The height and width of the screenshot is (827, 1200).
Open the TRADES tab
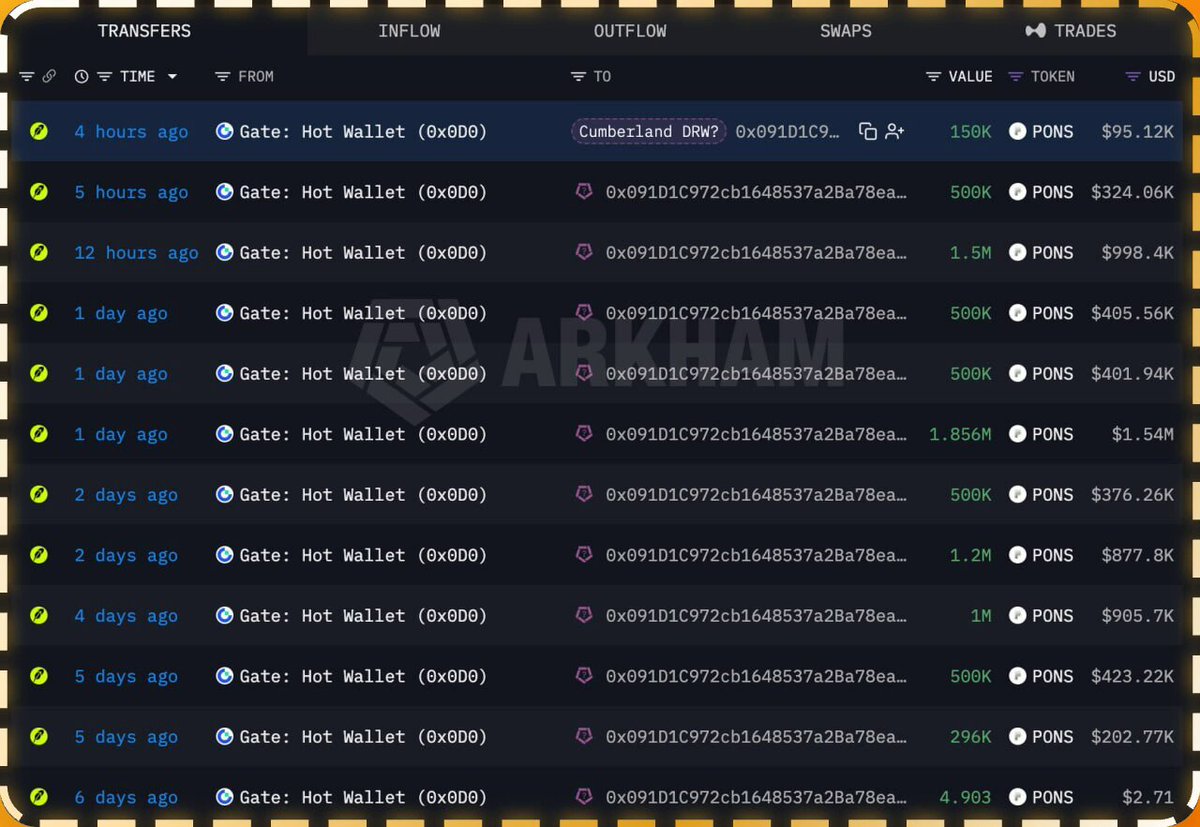(x=1071, y=31)
